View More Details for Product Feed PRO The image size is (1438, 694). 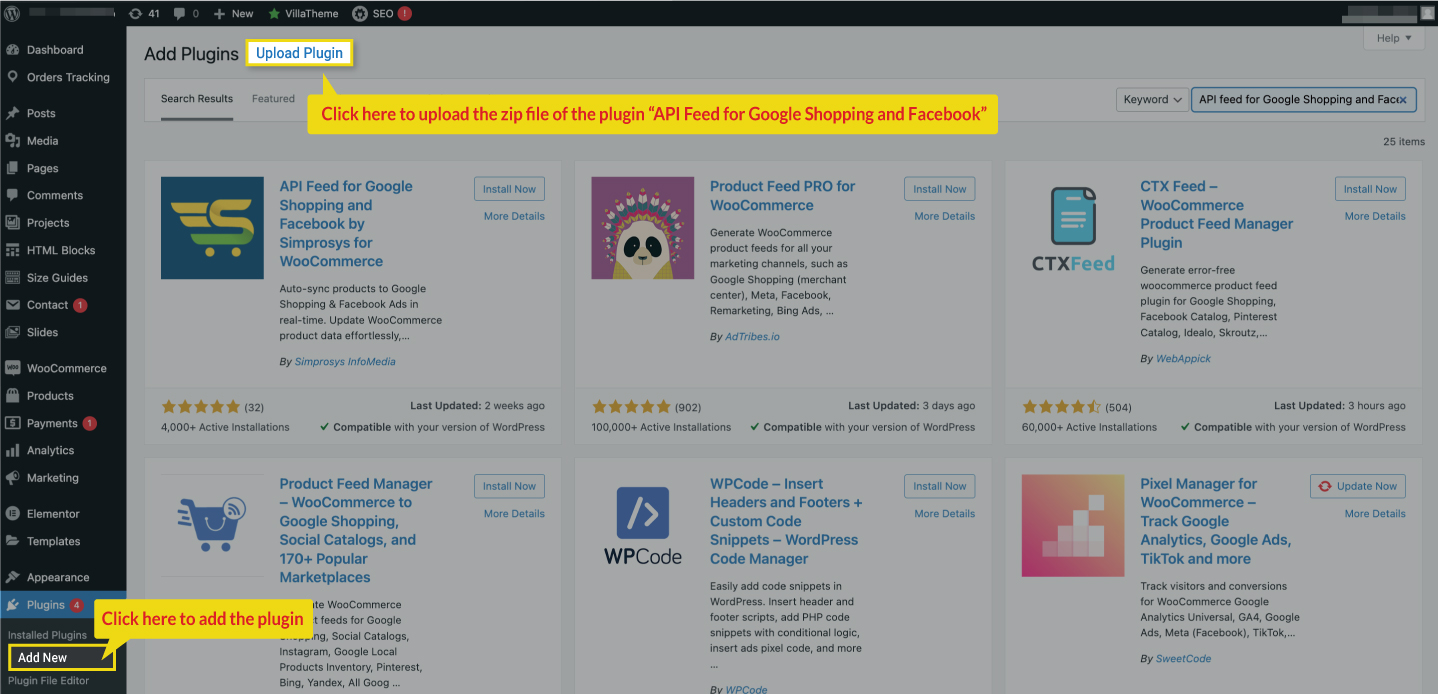coord(944,216)
